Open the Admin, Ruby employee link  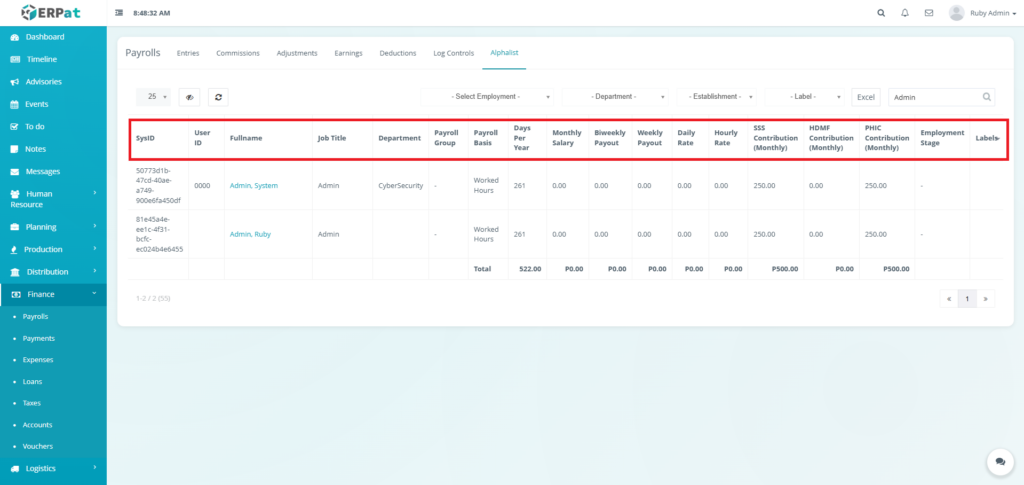pos(250,234)
